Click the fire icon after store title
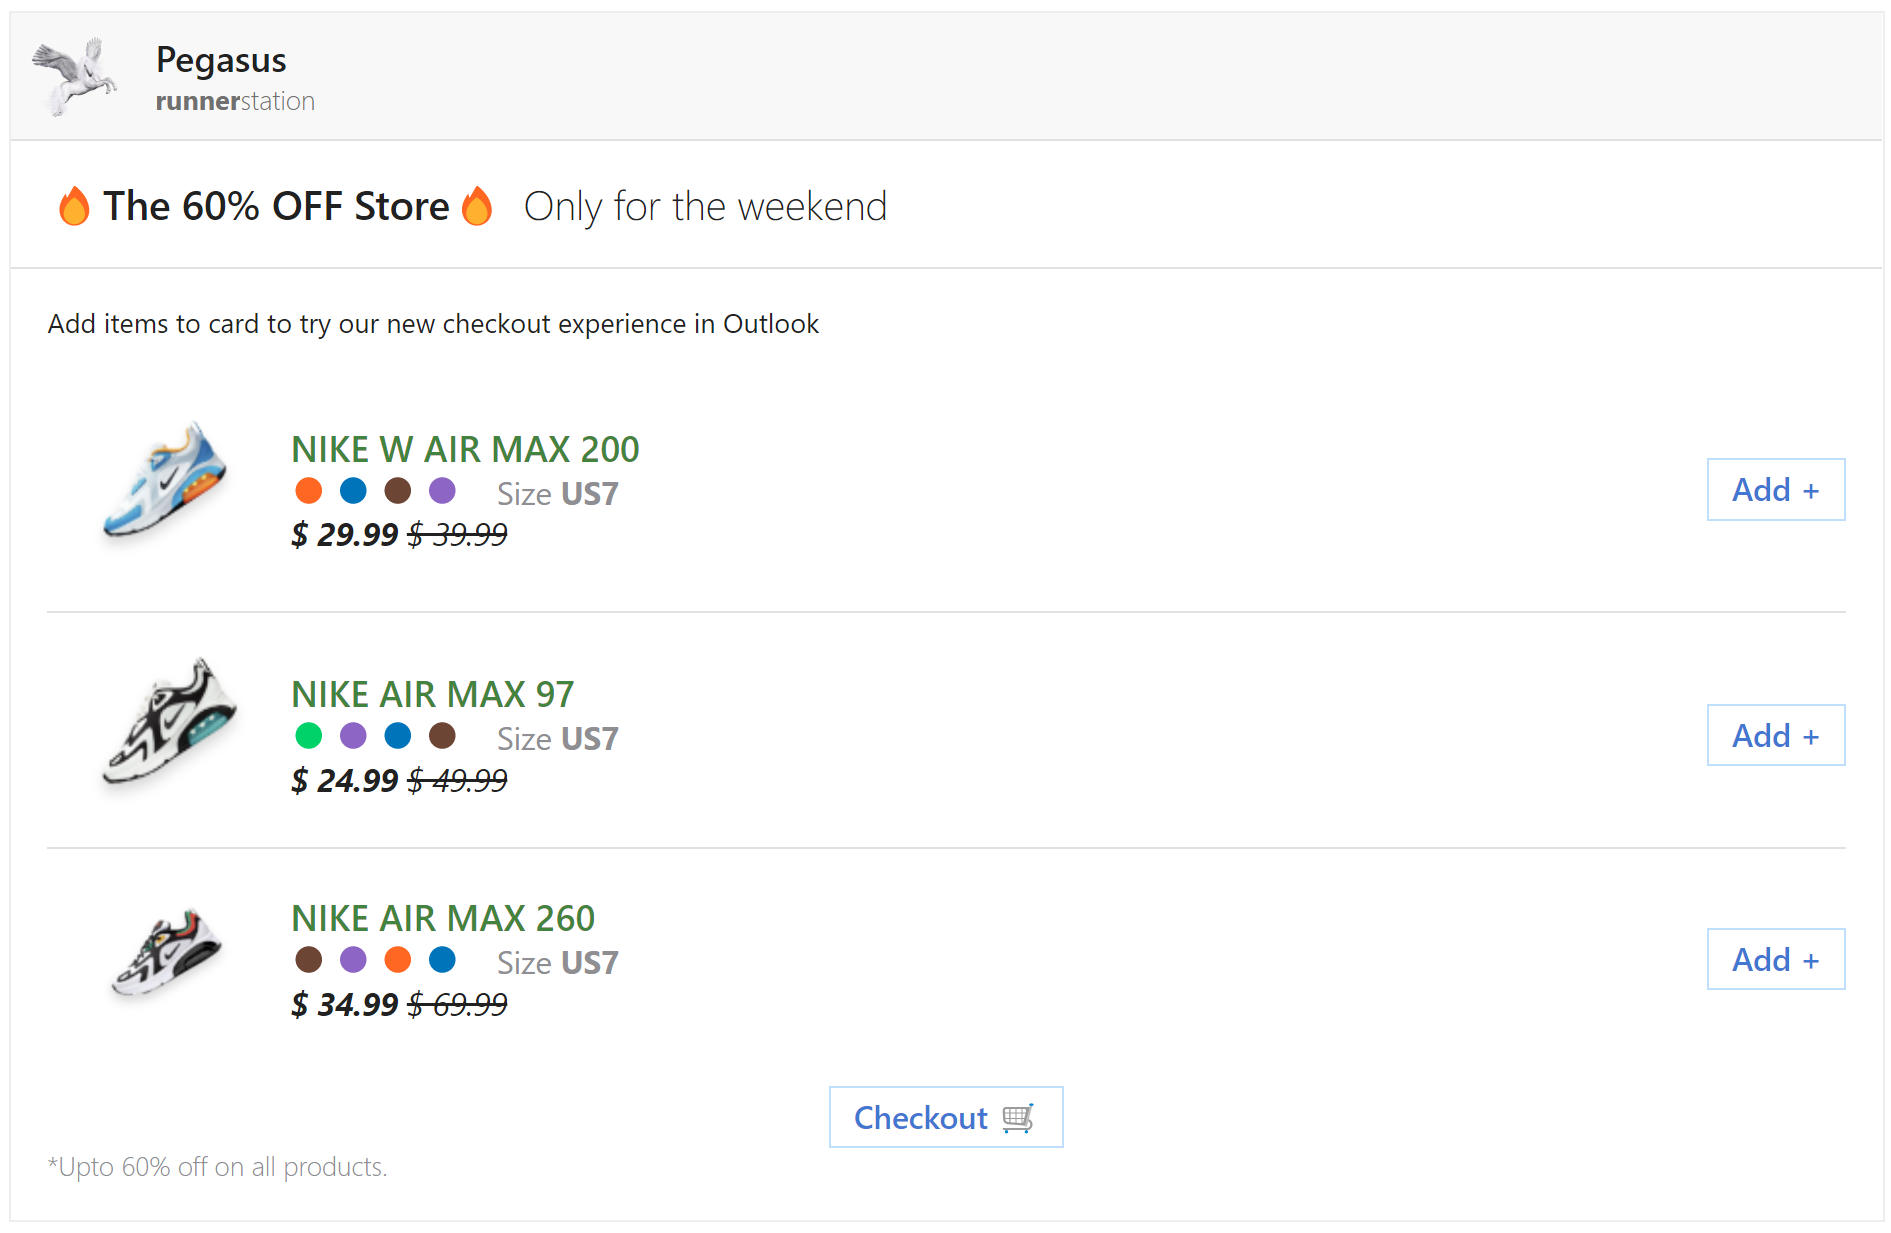1891x1233 pixels. [477, 206]
